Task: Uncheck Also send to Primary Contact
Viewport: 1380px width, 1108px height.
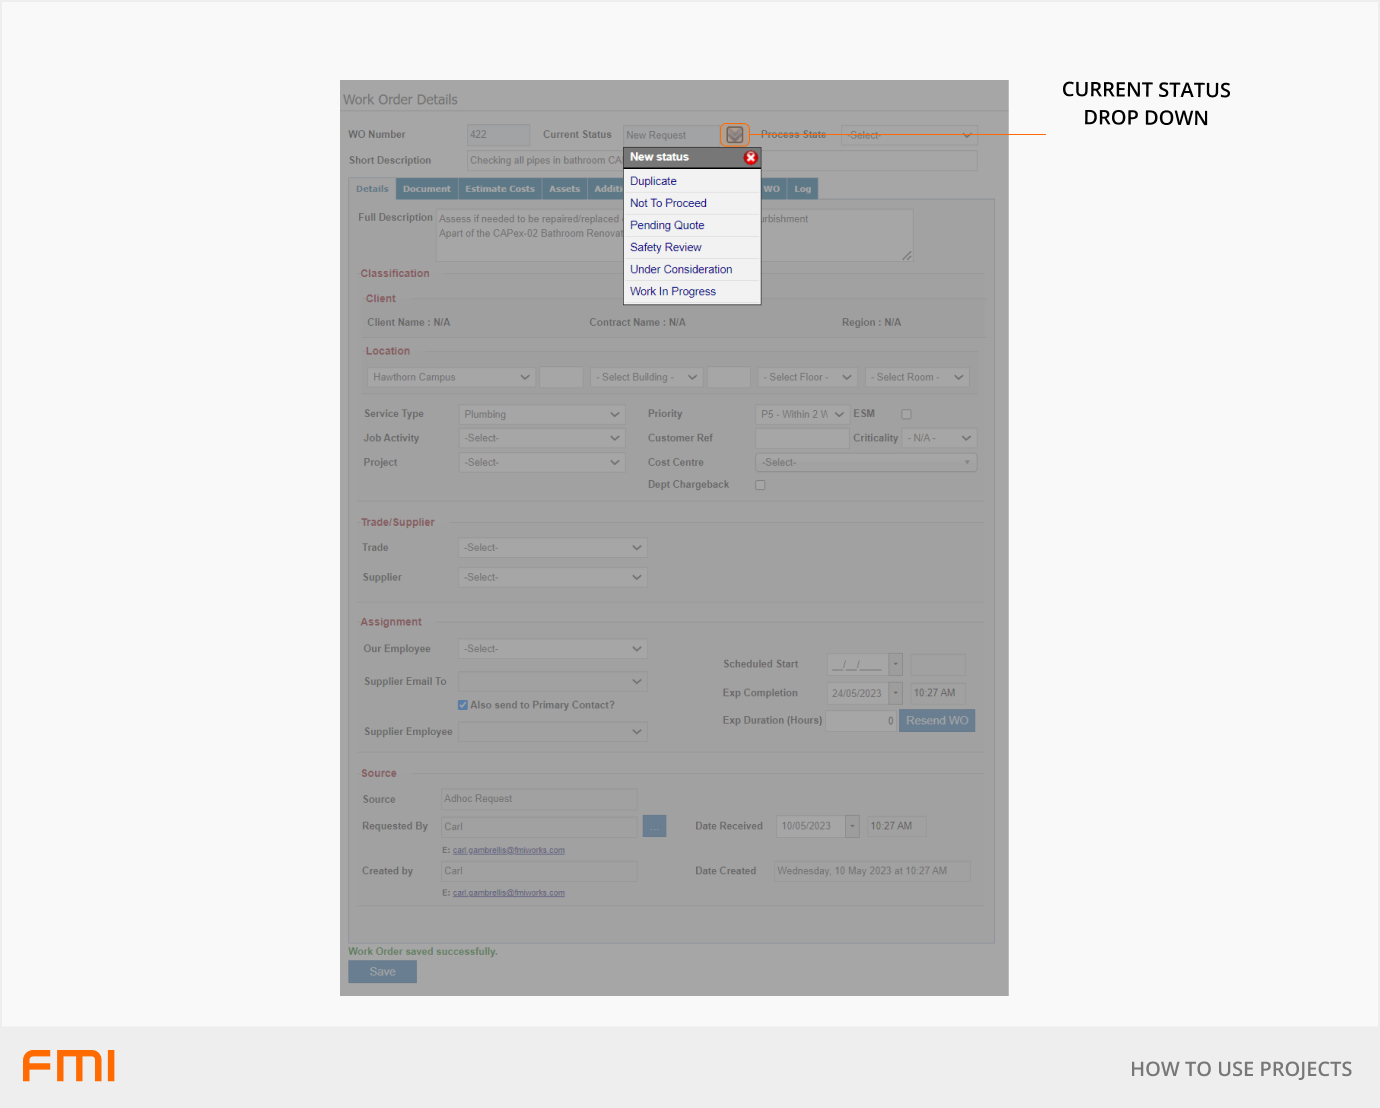Action: 463,705
